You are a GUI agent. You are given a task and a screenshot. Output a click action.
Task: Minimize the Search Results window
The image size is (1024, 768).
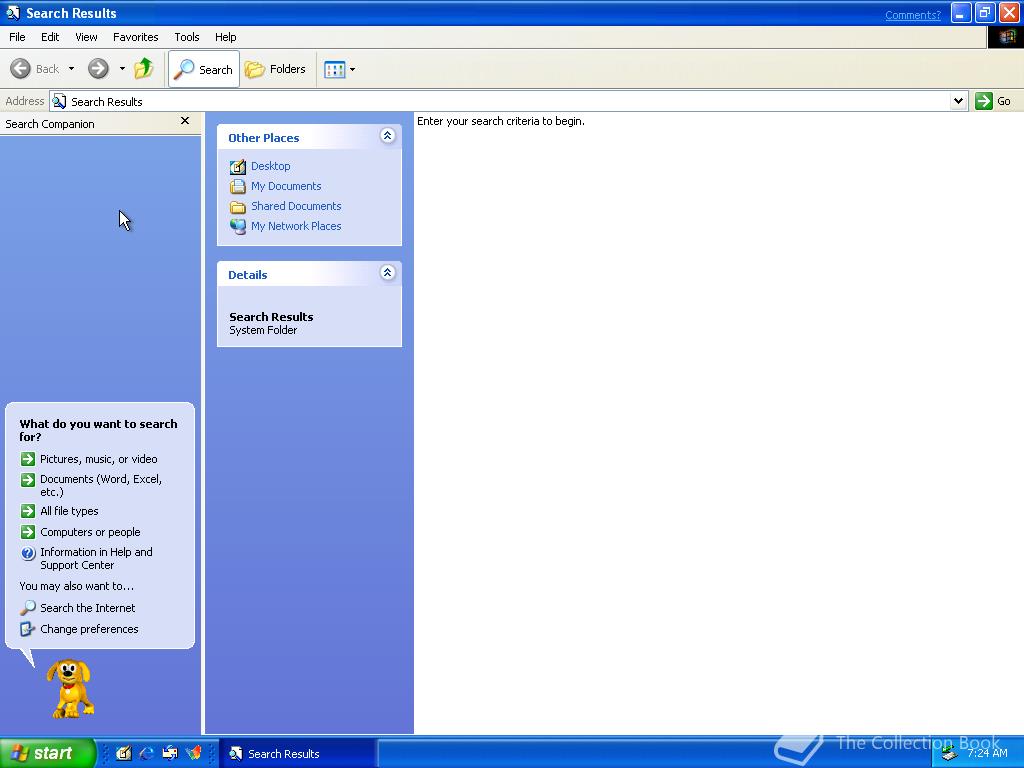961,13
